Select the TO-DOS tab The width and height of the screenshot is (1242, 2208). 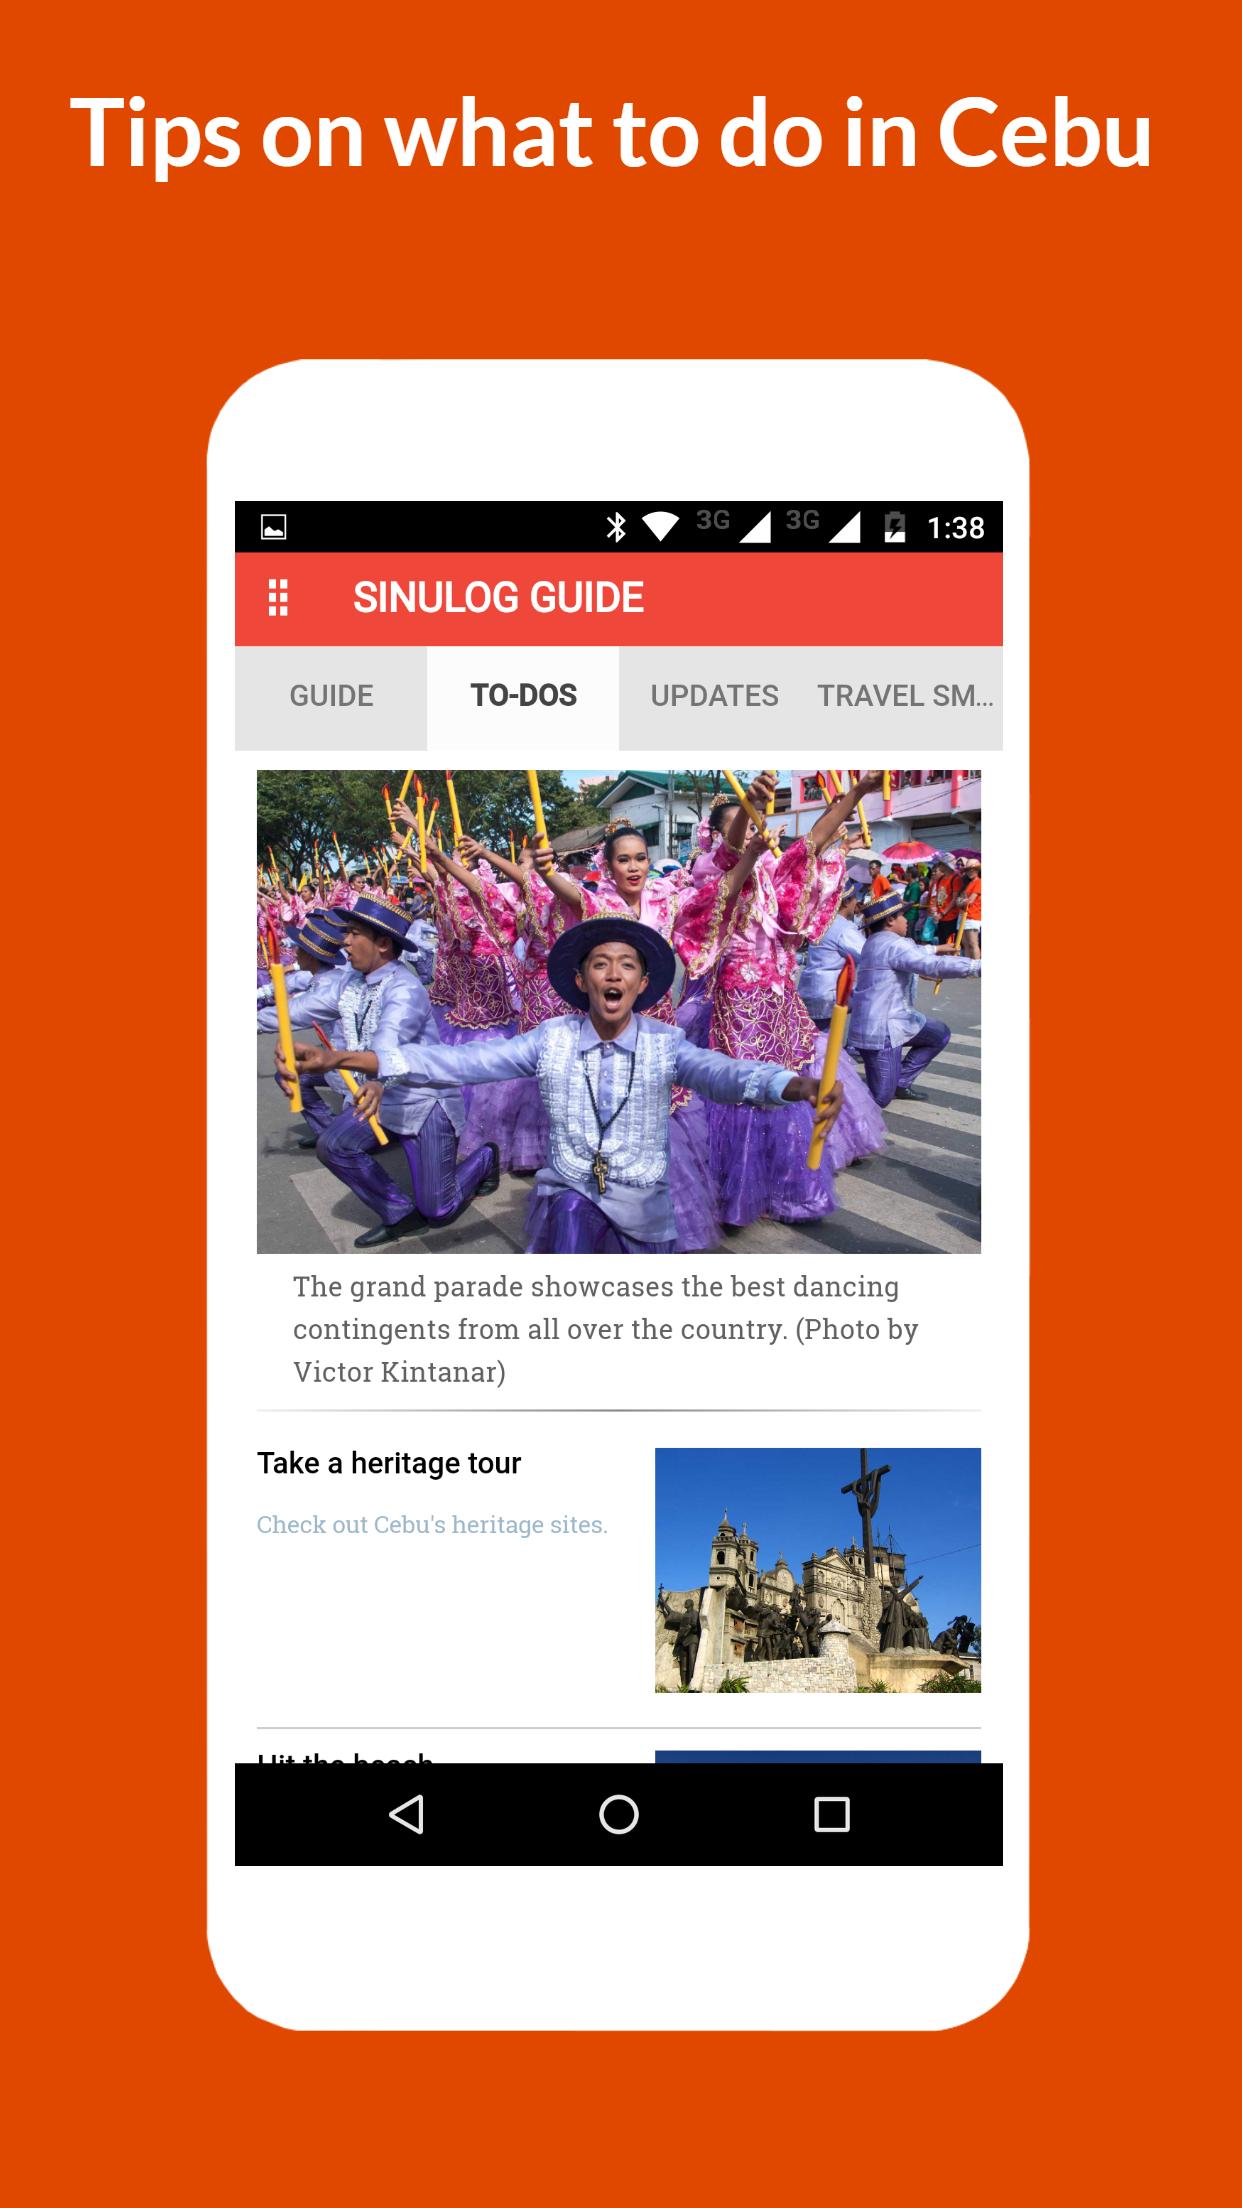(x=523, y=697)
